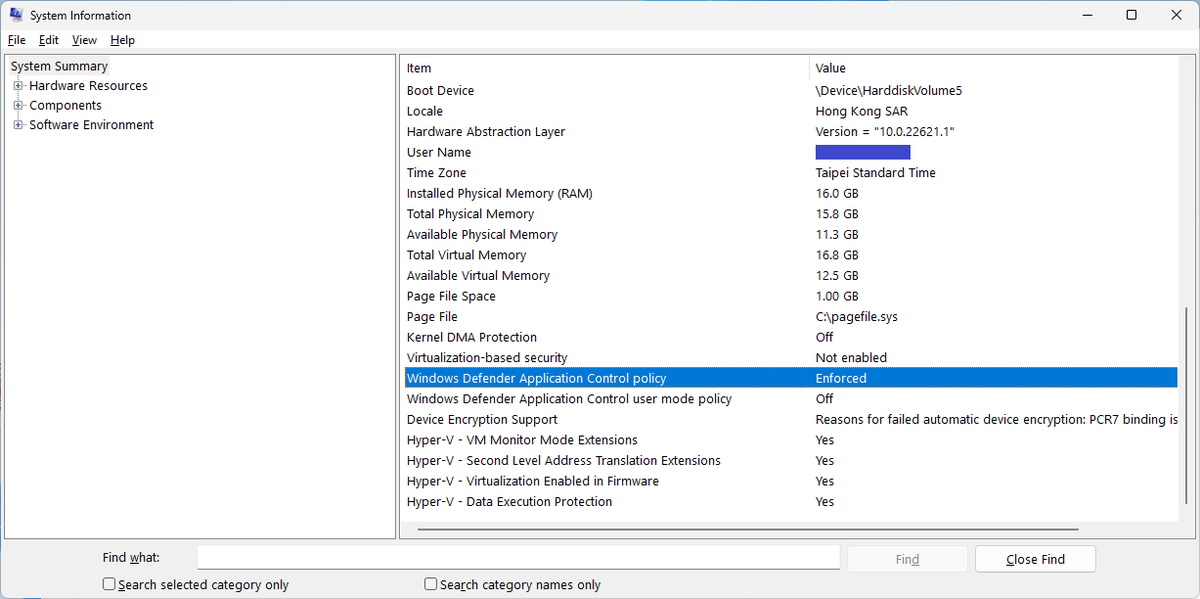Expand the Software Environment node
1200x599 pixels.
coord(18,125)
